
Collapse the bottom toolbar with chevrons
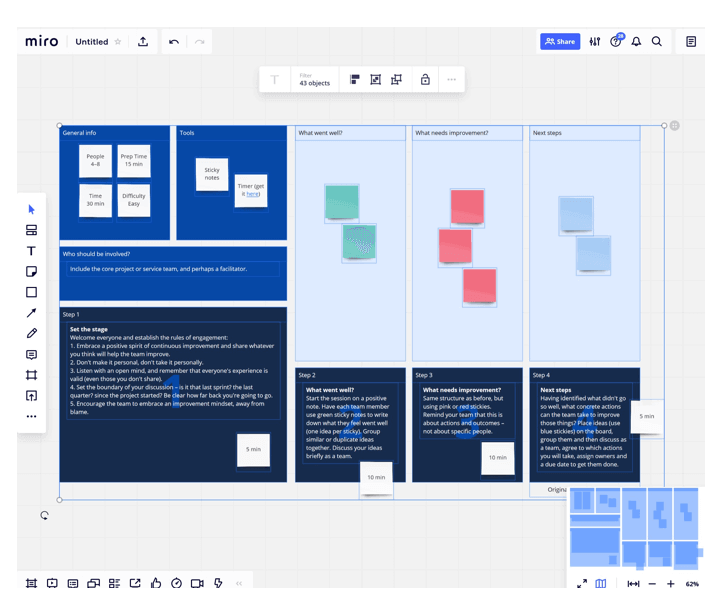coord(239,583)
